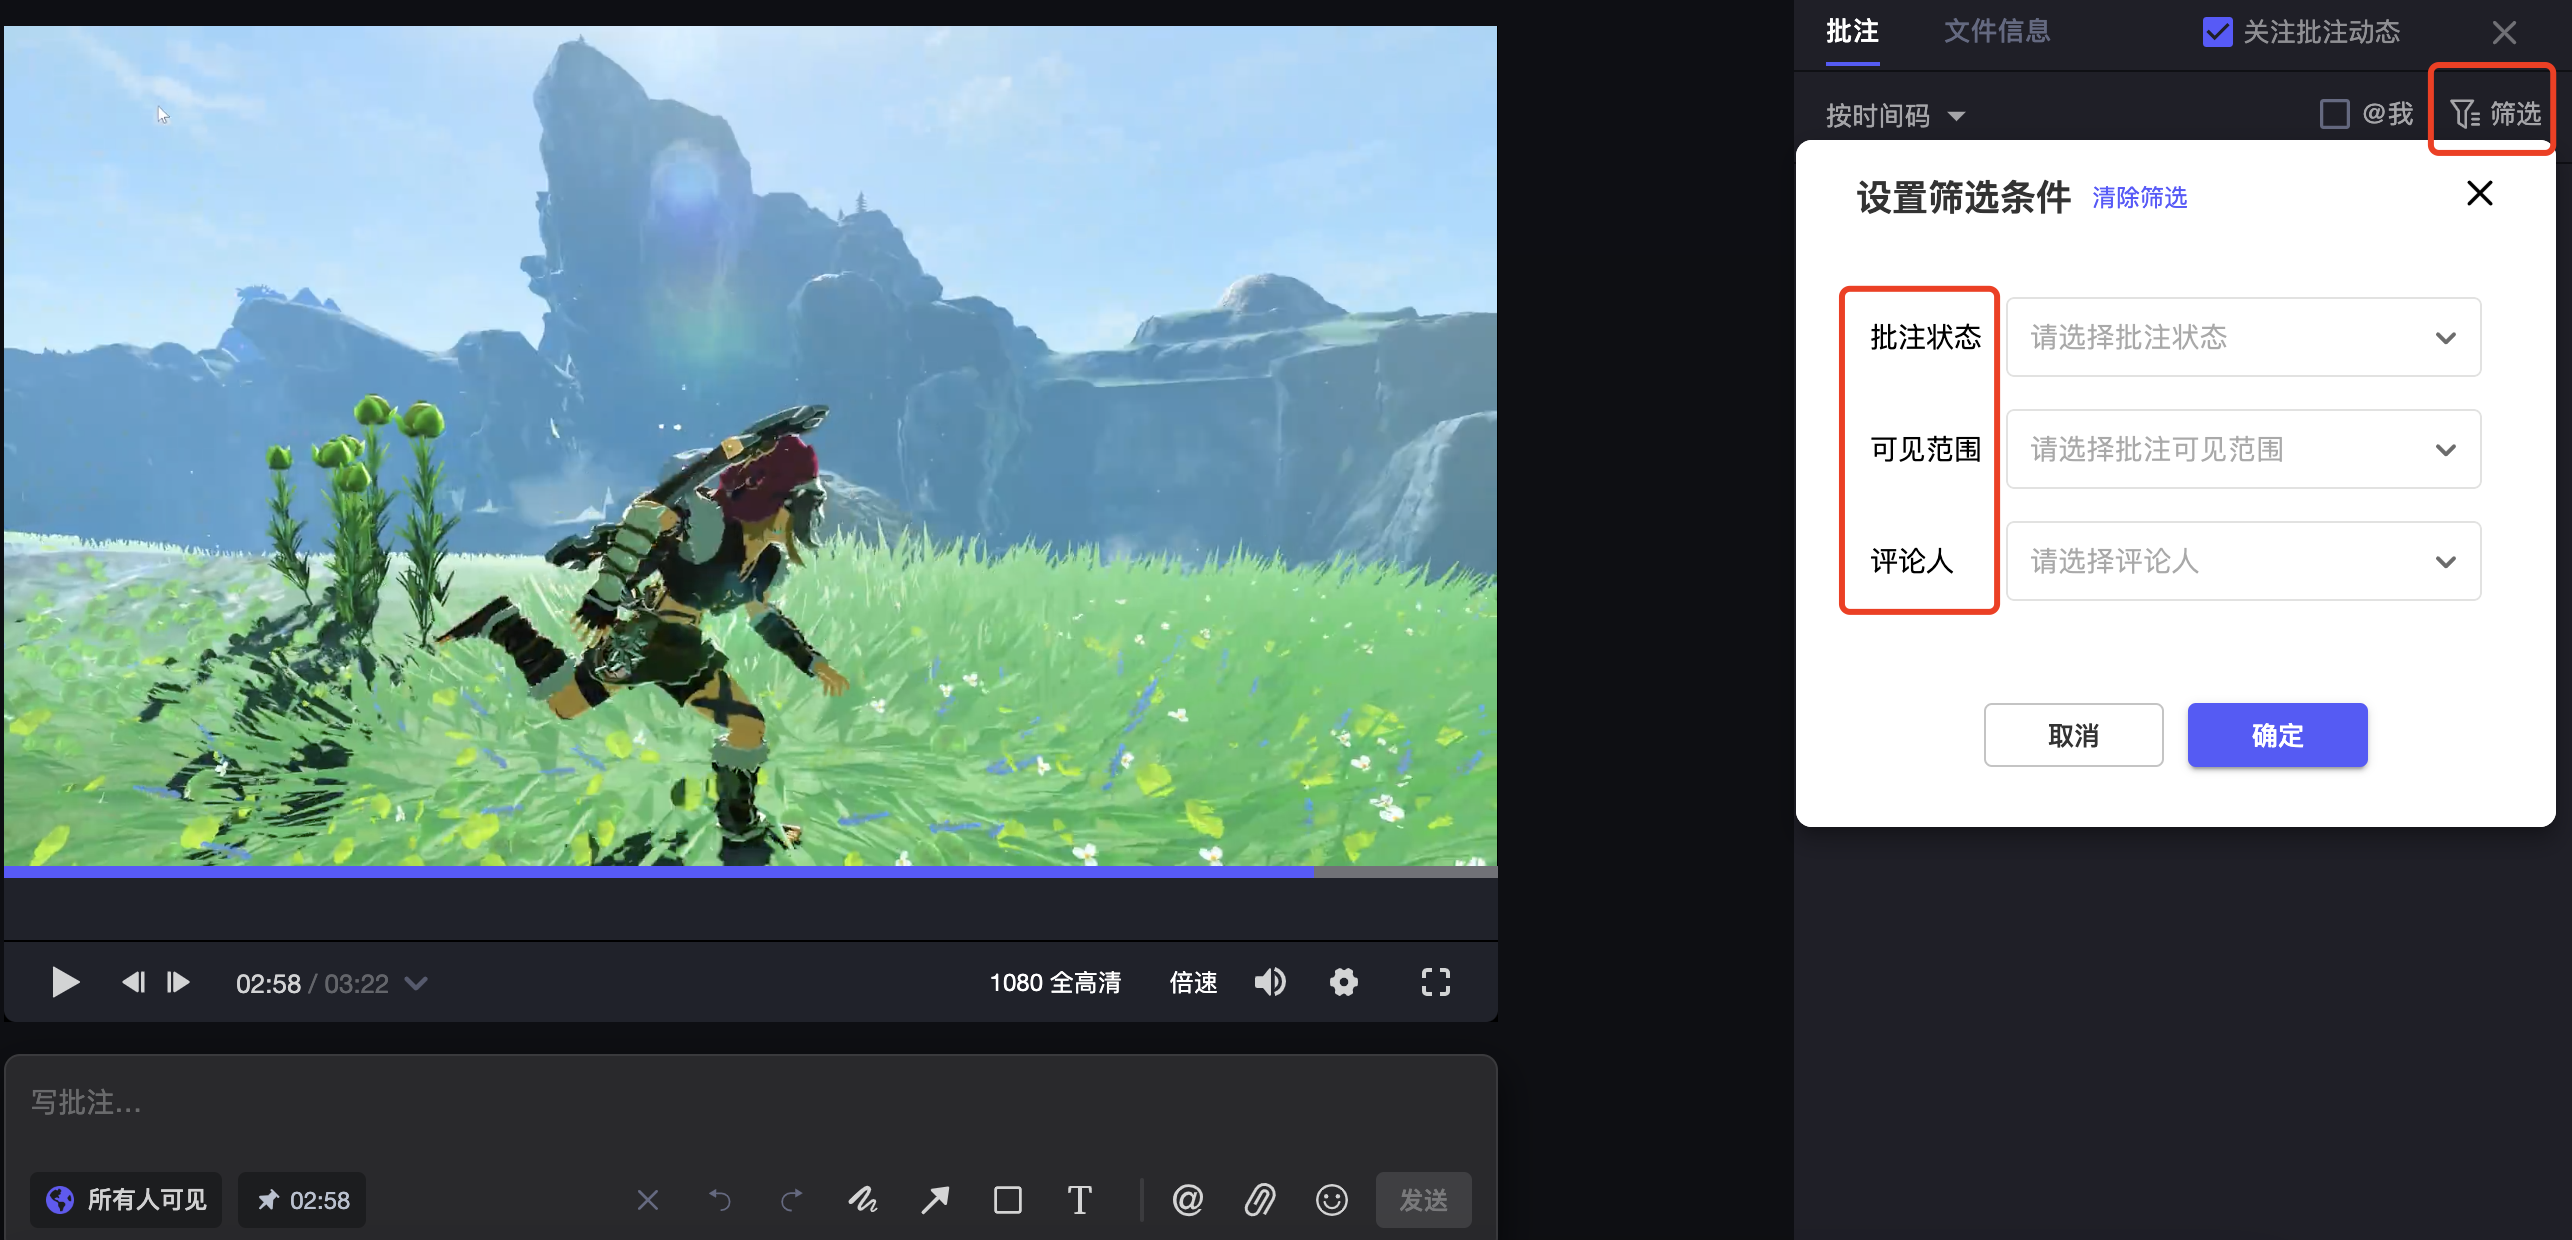
Task: Step back one frame
Action: click(133, 982)
